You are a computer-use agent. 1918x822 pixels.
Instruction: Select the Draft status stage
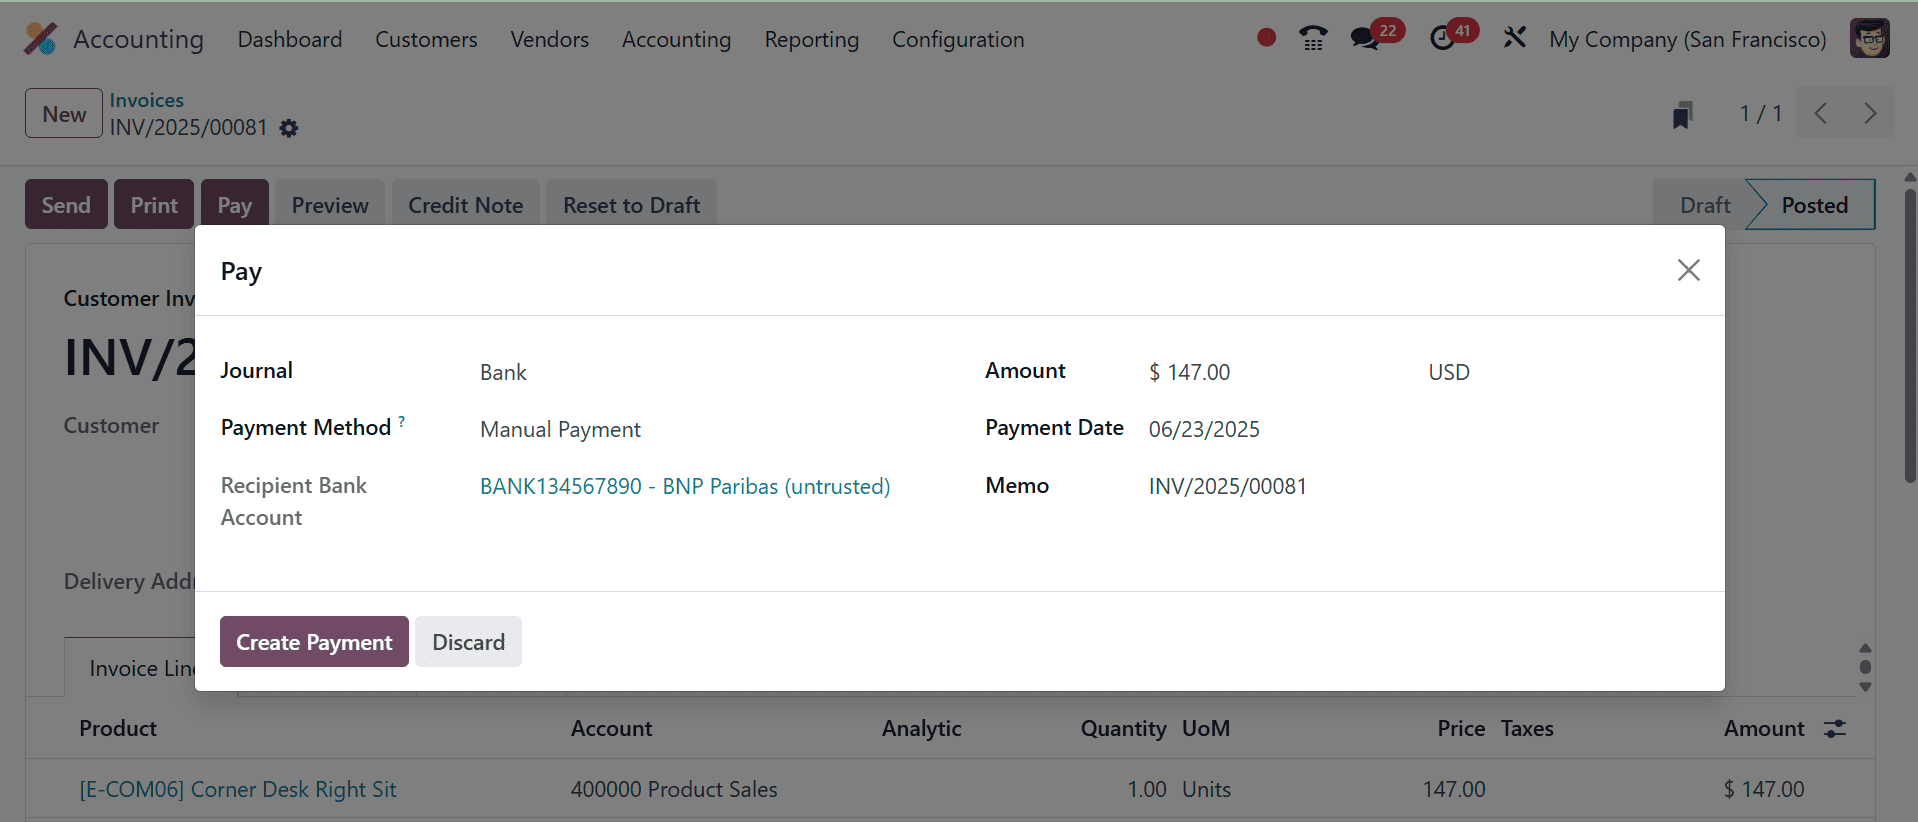(x=1704, y=205)
